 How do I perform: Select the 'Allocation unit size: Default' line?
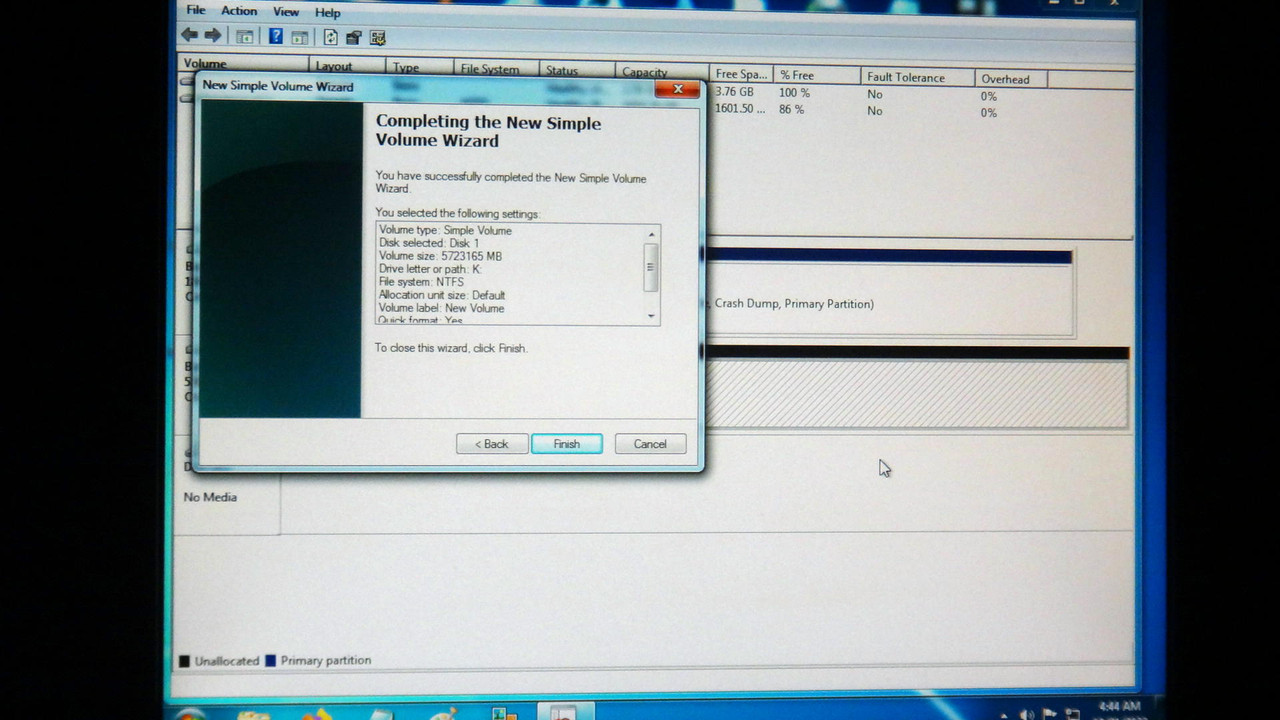point(442,295)
